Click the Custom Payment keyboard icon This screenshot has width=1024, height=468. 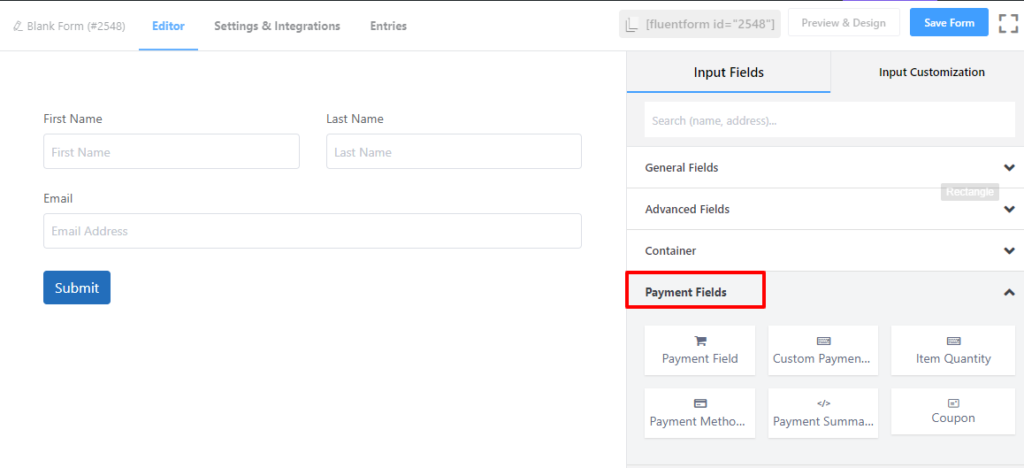[x=824, y=341]
